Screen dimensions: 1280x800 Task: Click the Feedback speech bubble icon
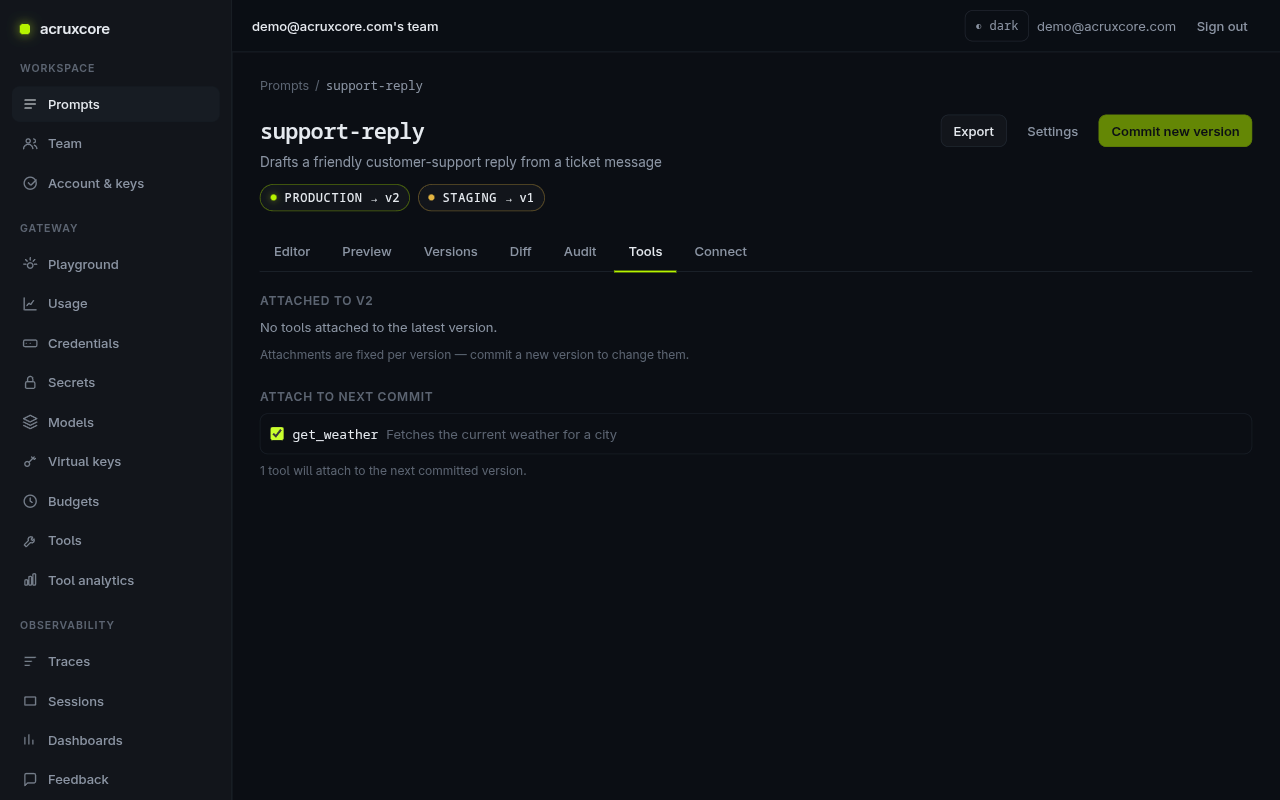tap(30, 779)
